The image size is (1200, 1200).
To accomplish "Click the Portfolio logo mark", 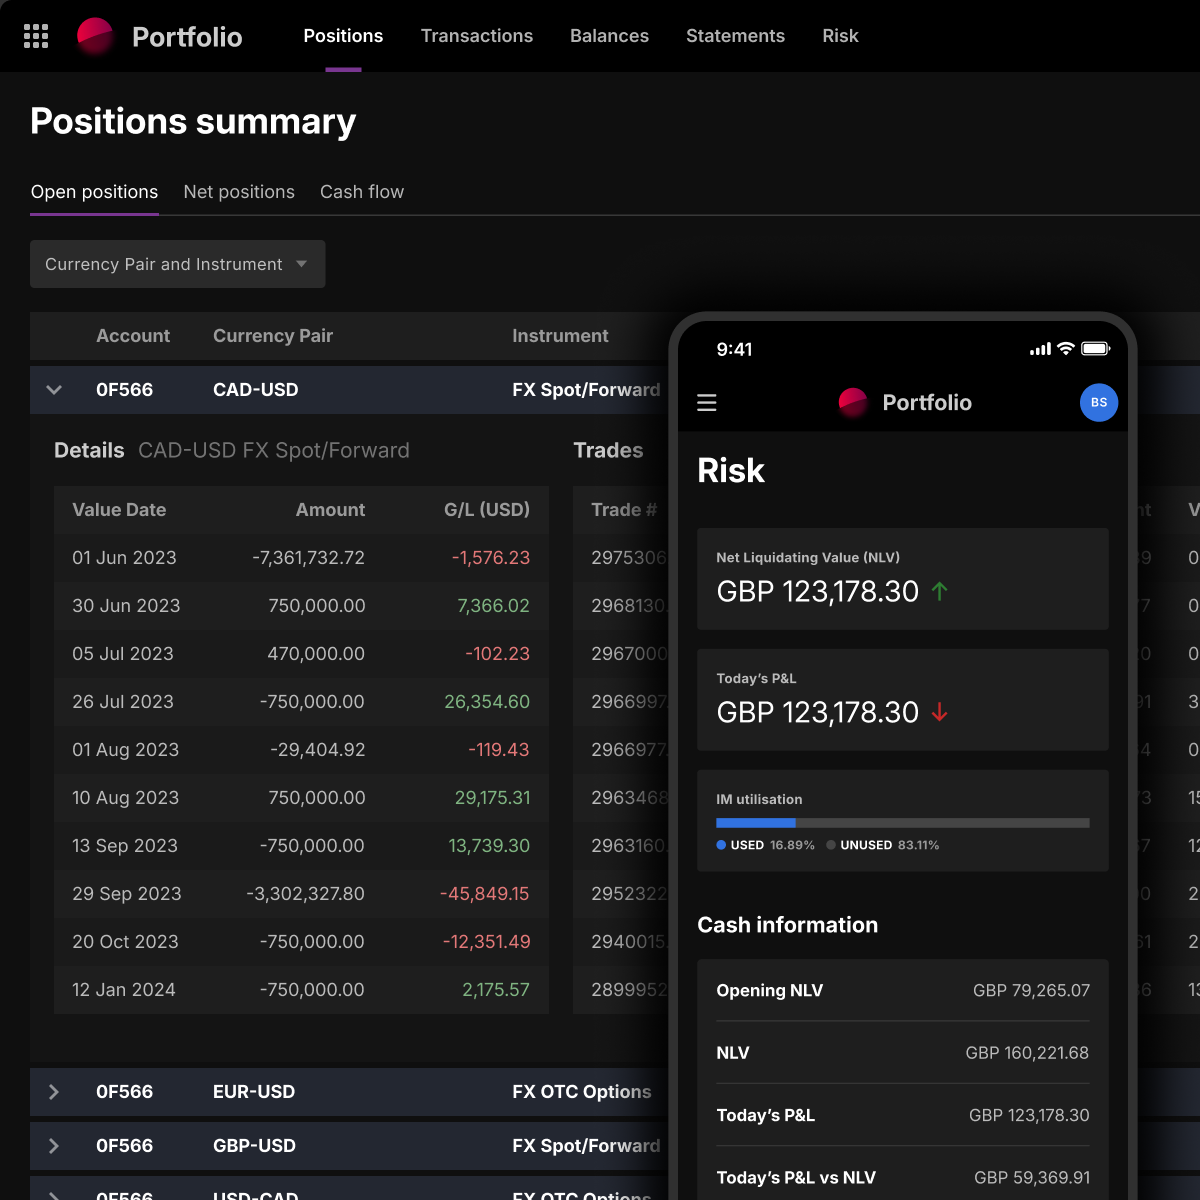I will click(95, 35).
